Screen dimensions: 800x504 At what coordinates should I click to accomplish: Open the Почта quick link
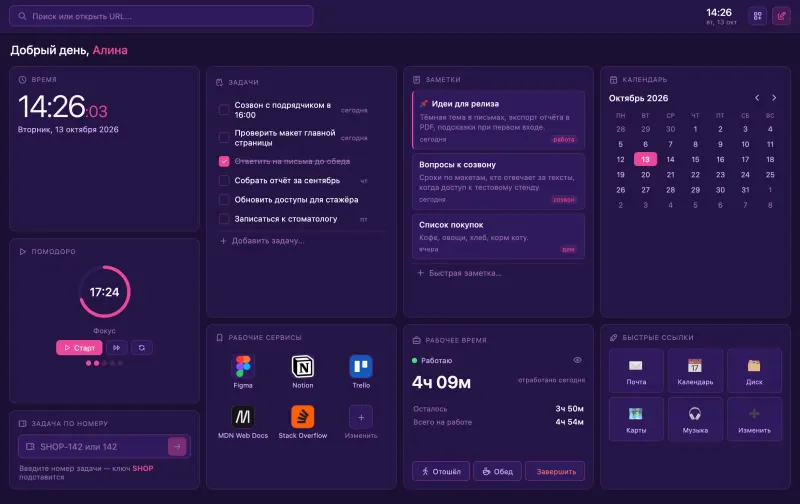point(636,371)
